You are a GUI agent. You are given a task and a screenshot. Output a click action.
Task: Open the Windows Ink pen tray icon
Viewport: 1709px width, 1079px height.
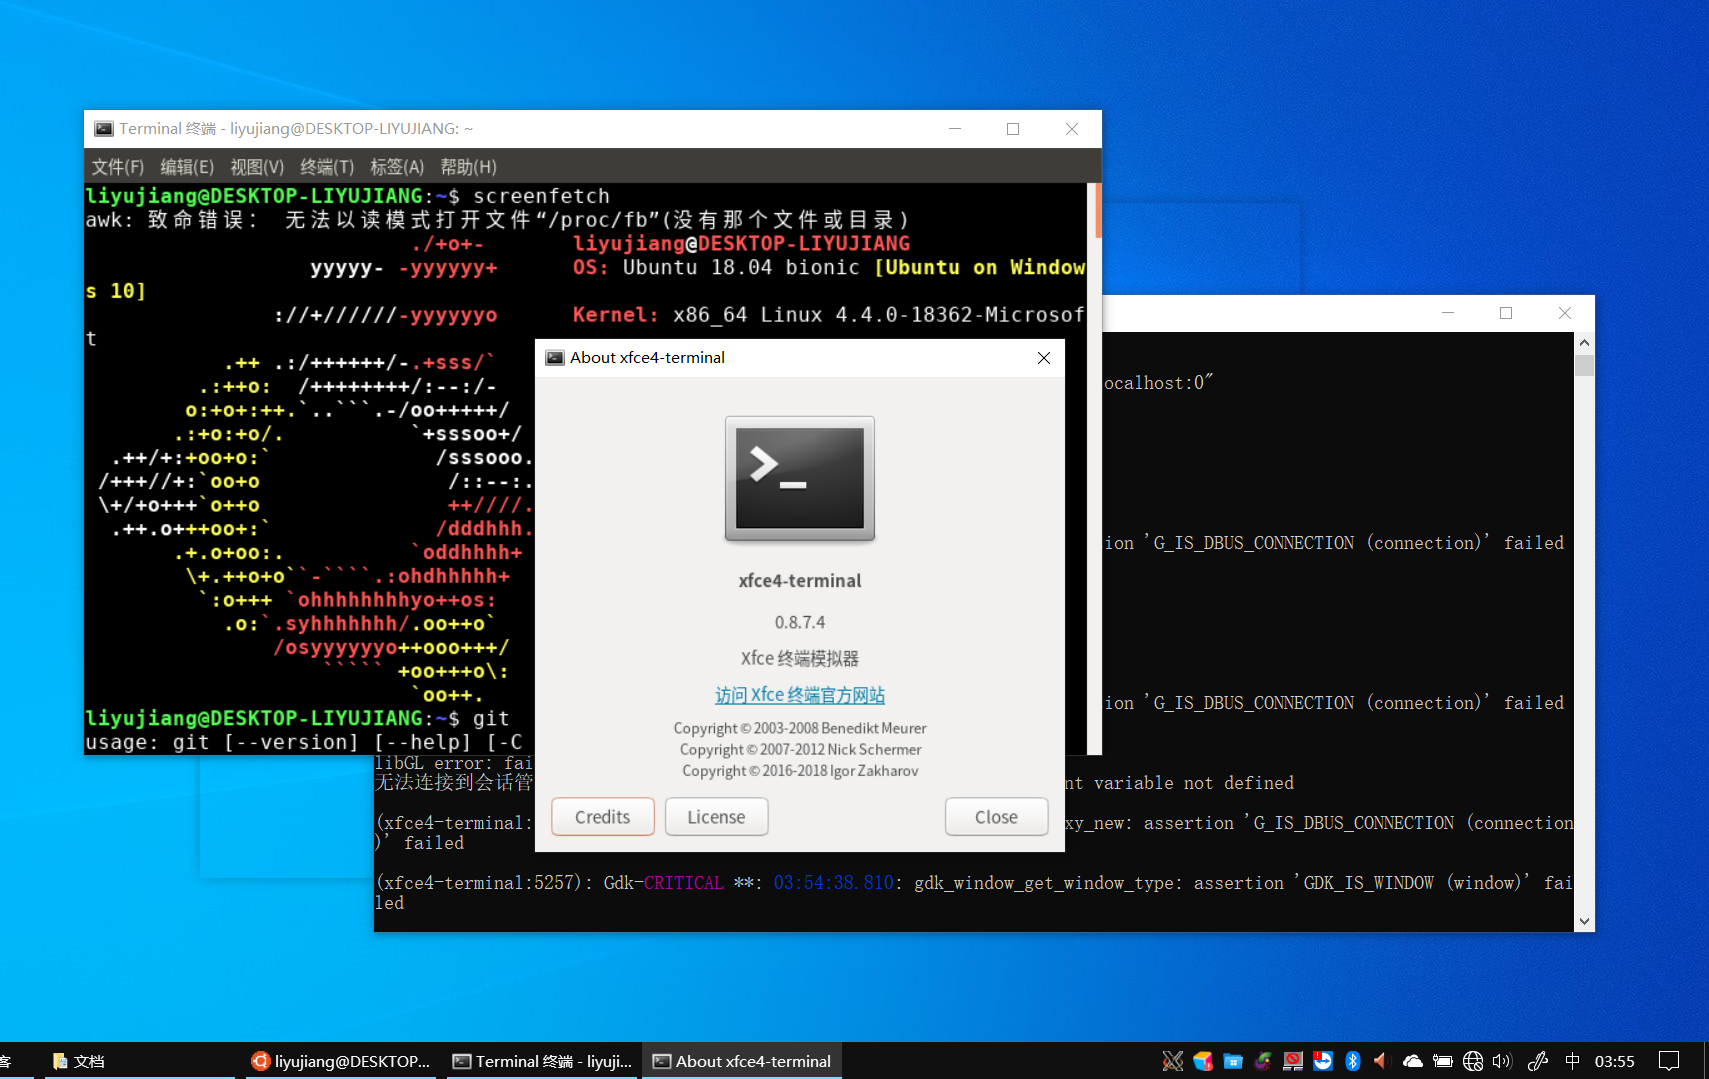pyautogui.click(x=1538, y=1061)
